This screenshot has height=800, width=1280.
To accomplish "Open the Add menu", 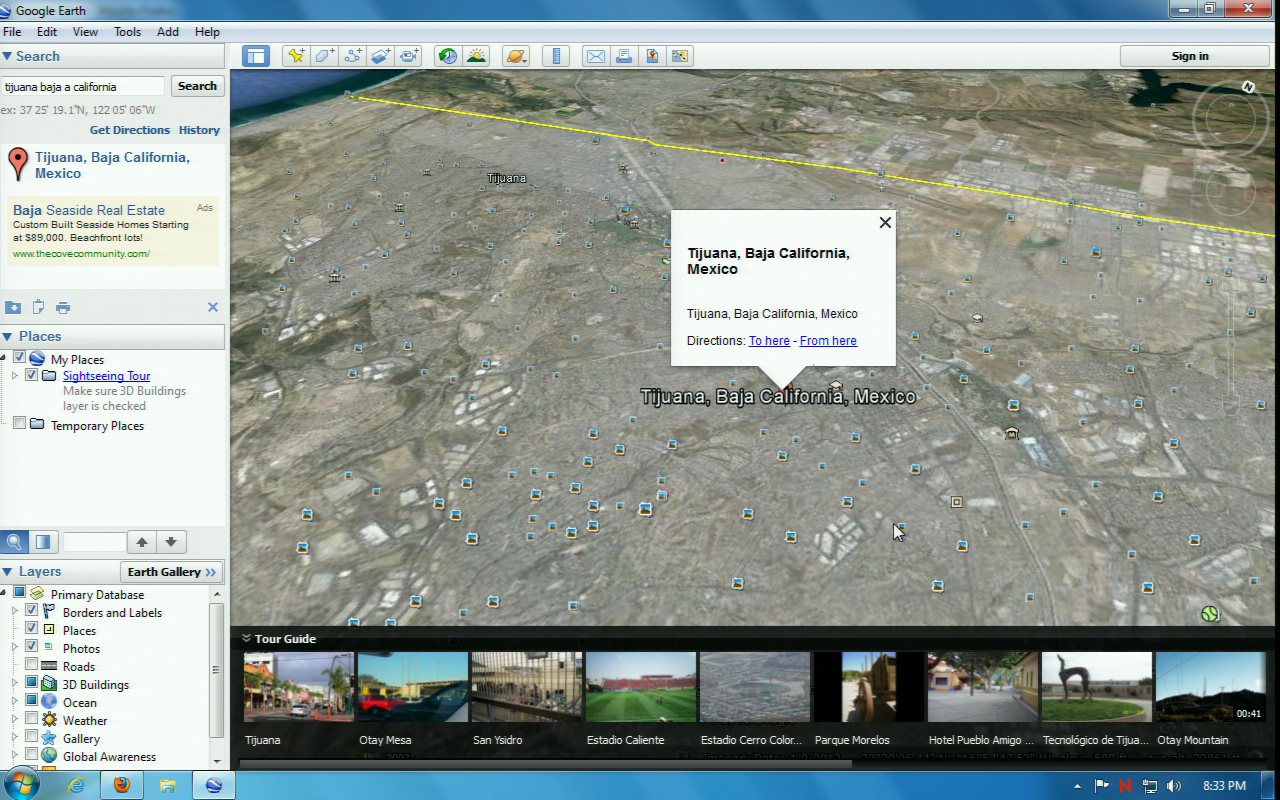I will tap(168, 32).
